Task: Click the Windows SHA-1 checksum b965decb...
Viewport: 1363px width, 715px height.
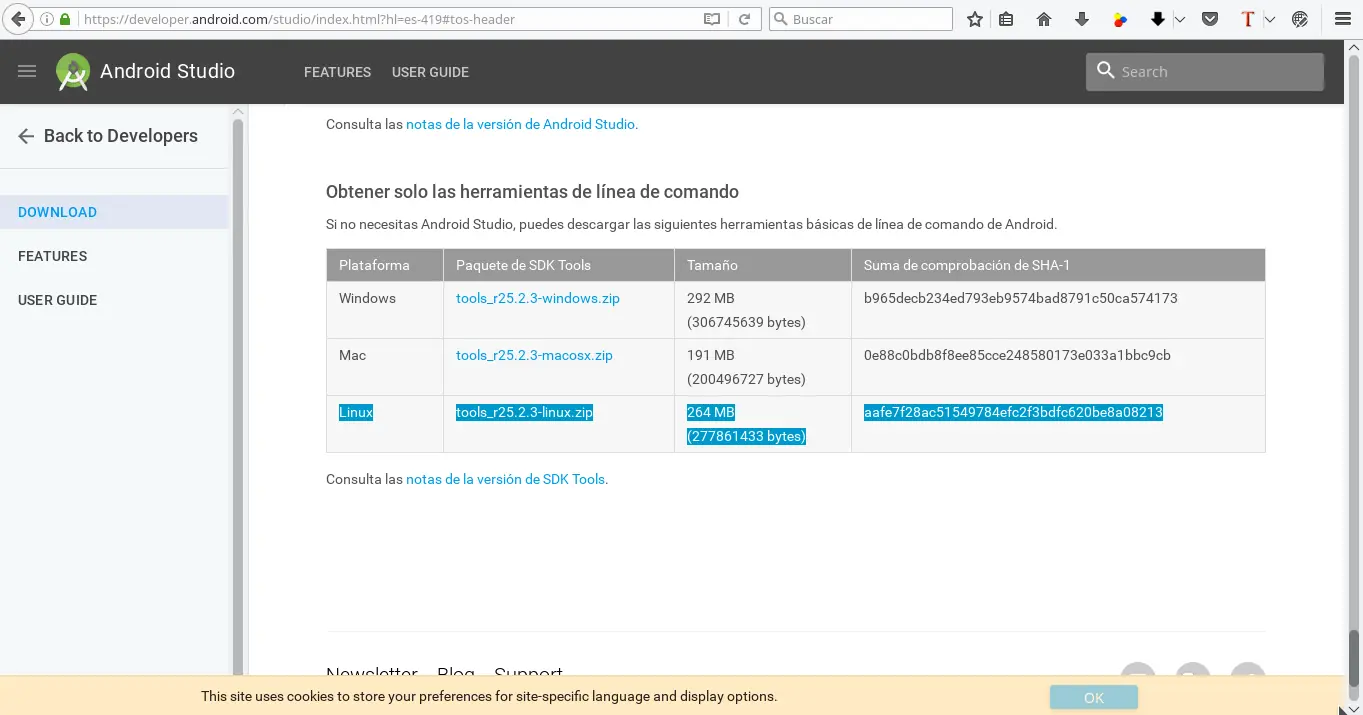Action: coord(1020,298)
